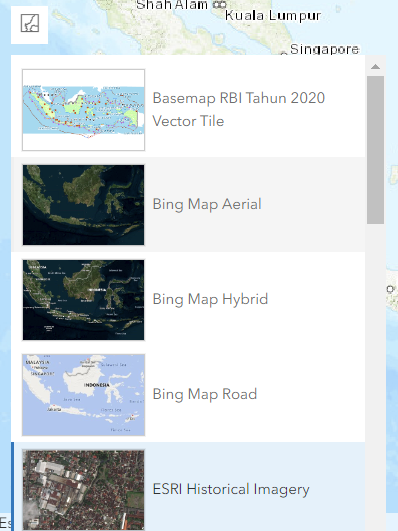This screenshot has height=531, width=398.
Task: Click the Esri attribution text at bottom-left
Action: tap(5, 522)
